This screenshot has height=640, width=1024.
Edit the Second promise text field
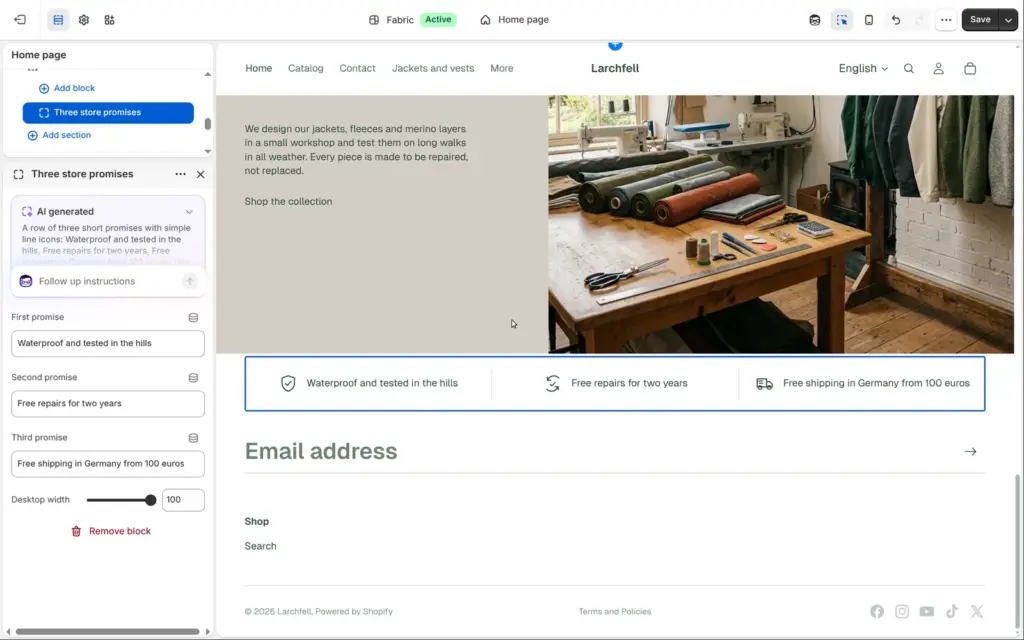click(108, 404)
